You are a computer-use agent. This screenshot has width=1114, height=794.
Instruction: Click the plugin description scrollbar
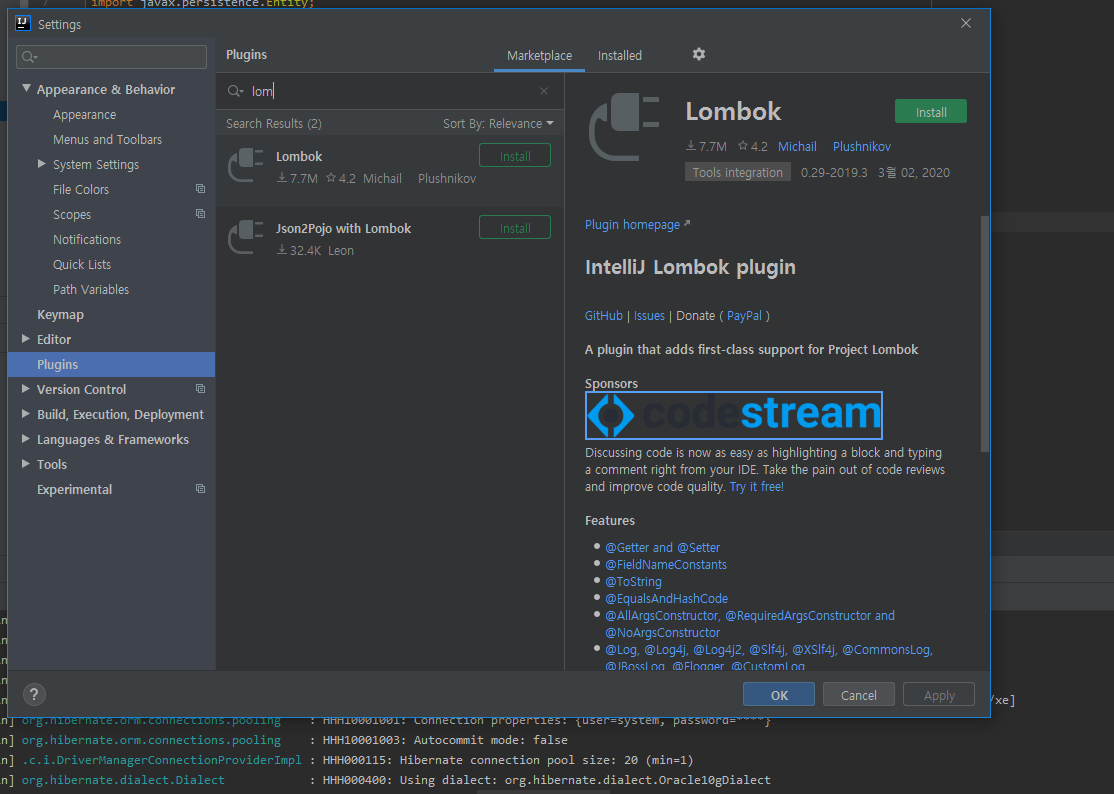point(985,334)
